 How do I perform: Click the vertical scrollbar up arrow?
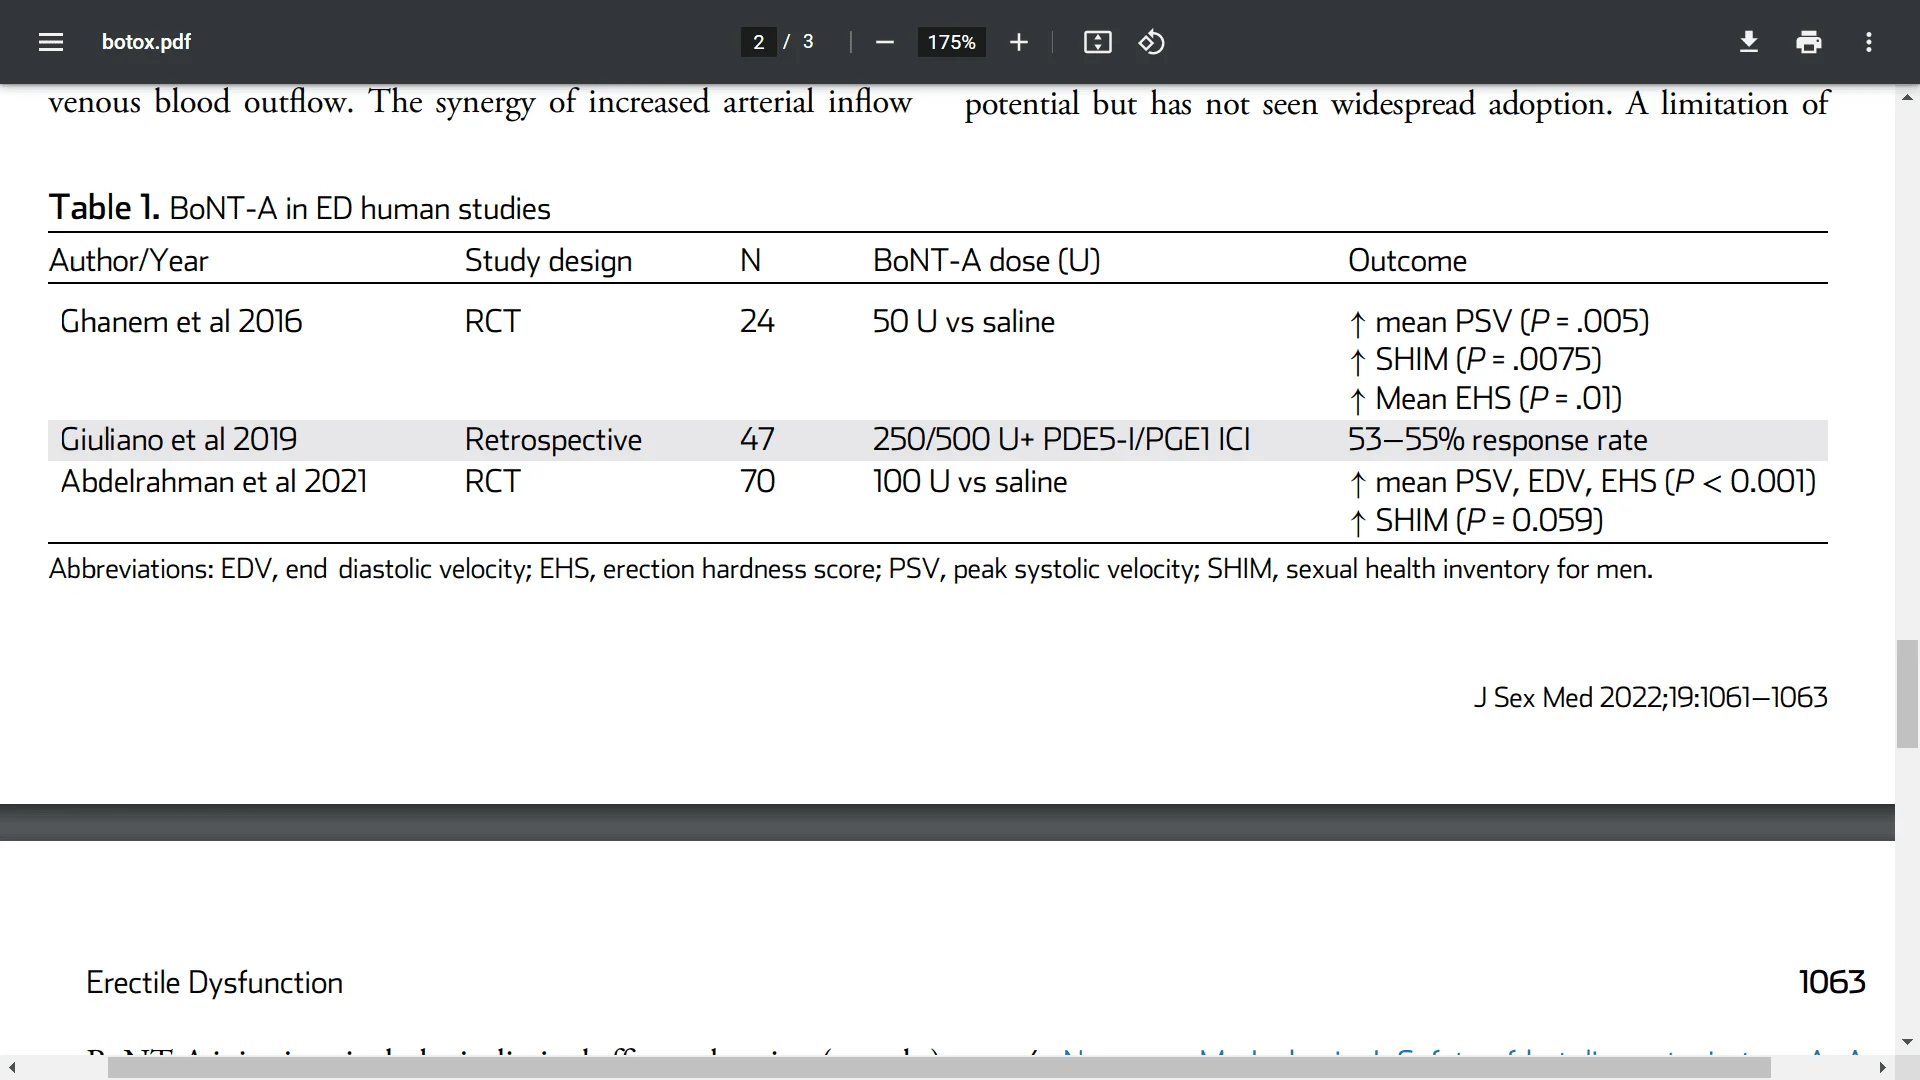point(1907,98)
